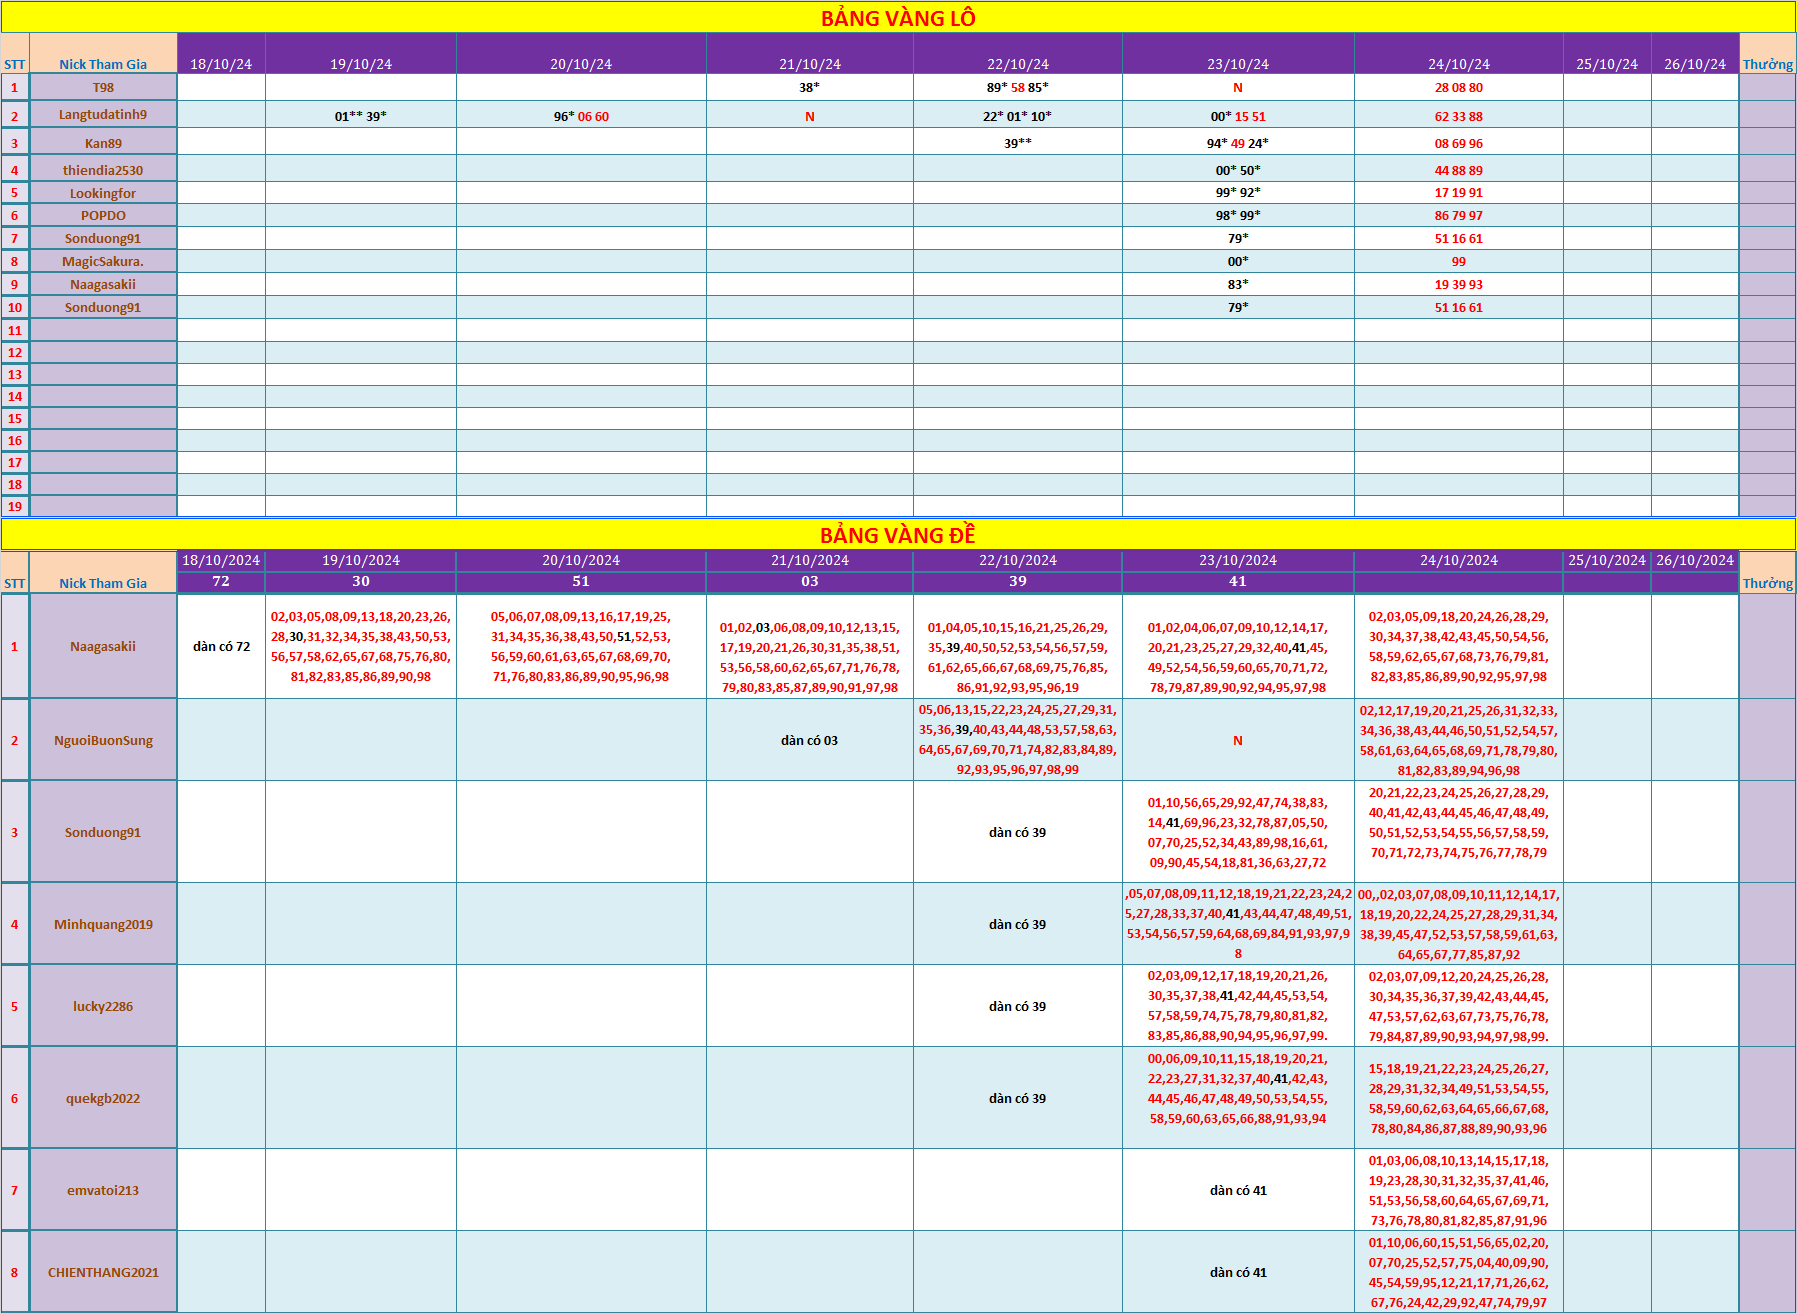Click the BẢNG VÀNG LÔ title banner
The image size is (1797, 1313).
[x=897, y=18]
